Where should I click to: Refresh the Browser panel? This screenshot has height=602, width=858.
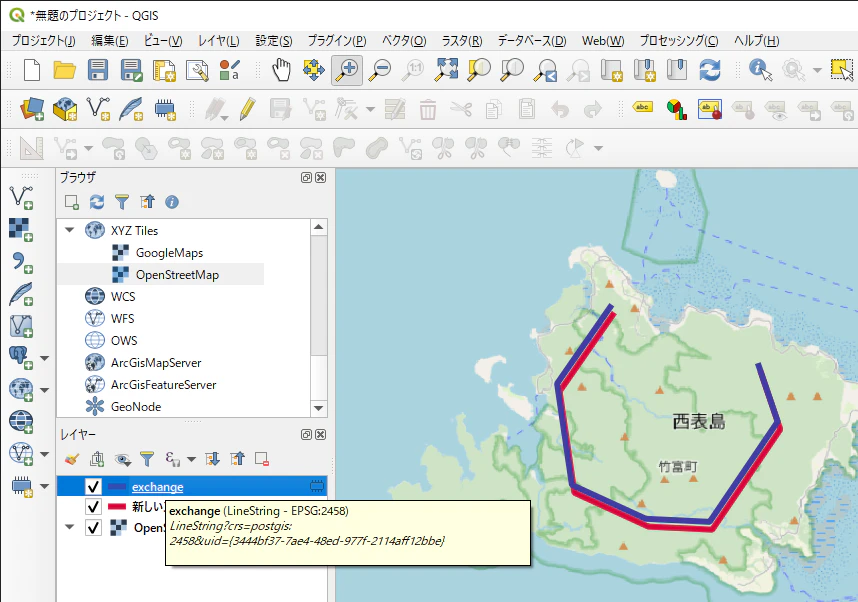coord(97,202)
